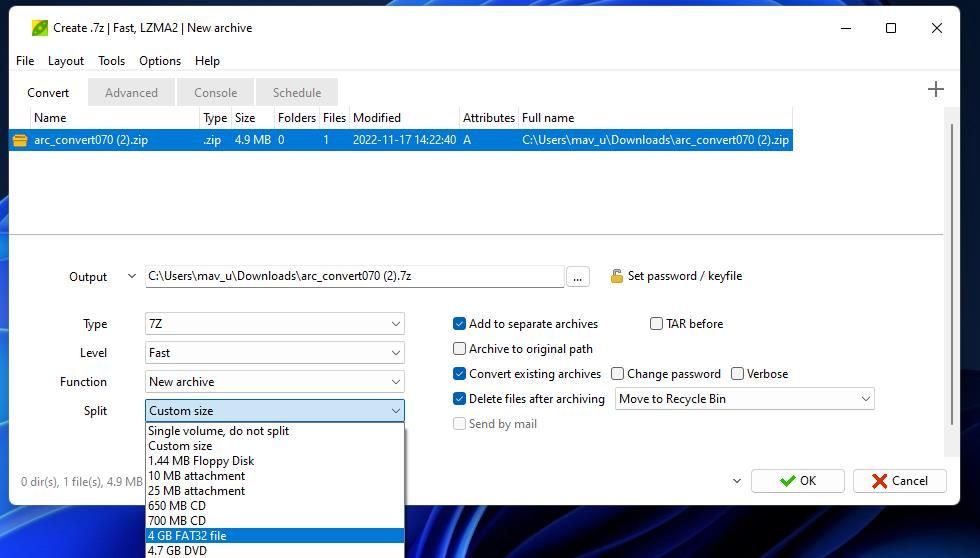This screenshot has height=558, width=980.
Task: Choose Custom size in Split list
Action: tap(275, 446)
